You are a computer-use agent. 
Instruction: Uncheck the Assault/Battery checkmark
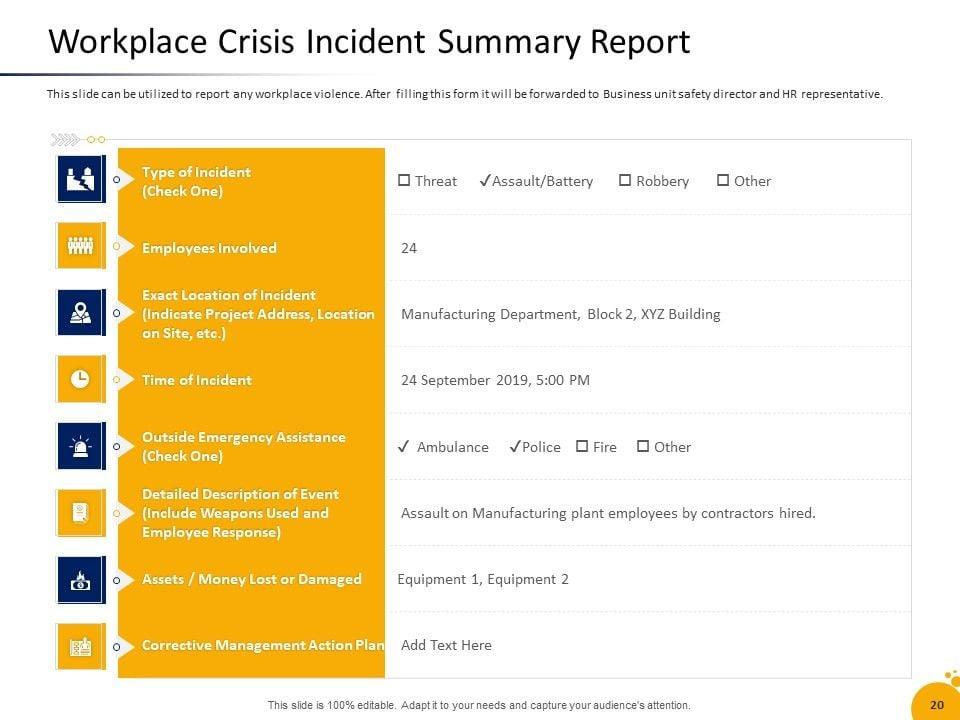[x=485, y=181]
